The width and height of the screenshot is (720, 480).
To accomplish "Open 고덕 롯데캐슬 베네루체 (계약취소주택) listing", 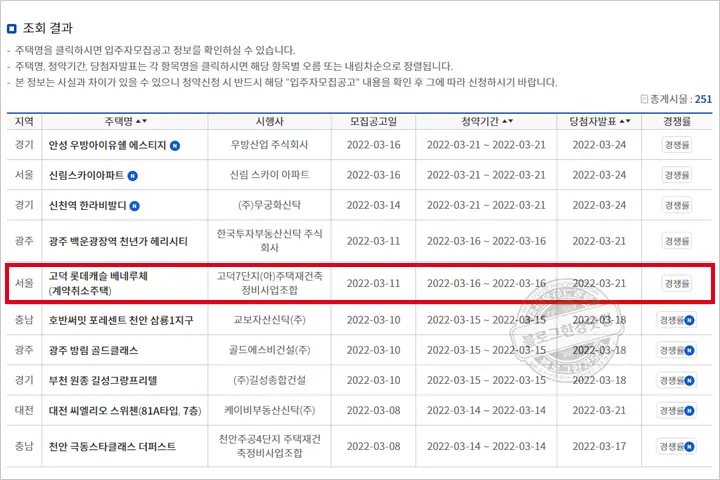I will click(x=98, y=283).
